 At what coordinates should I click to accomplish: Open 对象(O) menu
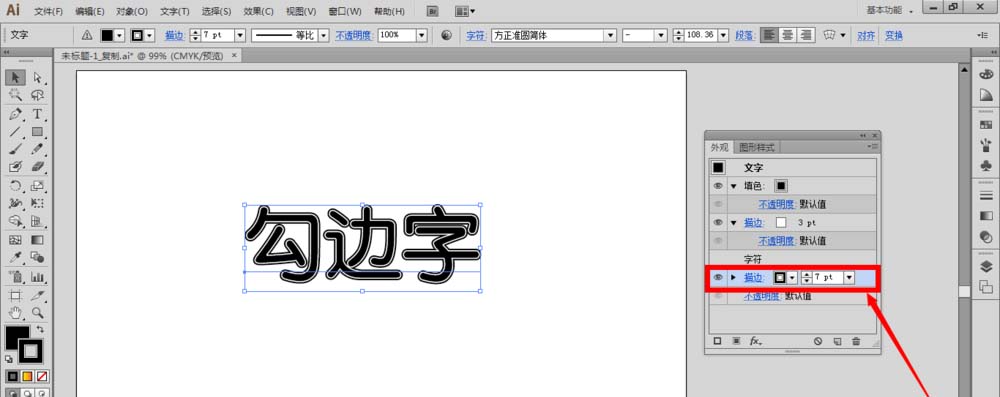(132, 11)
